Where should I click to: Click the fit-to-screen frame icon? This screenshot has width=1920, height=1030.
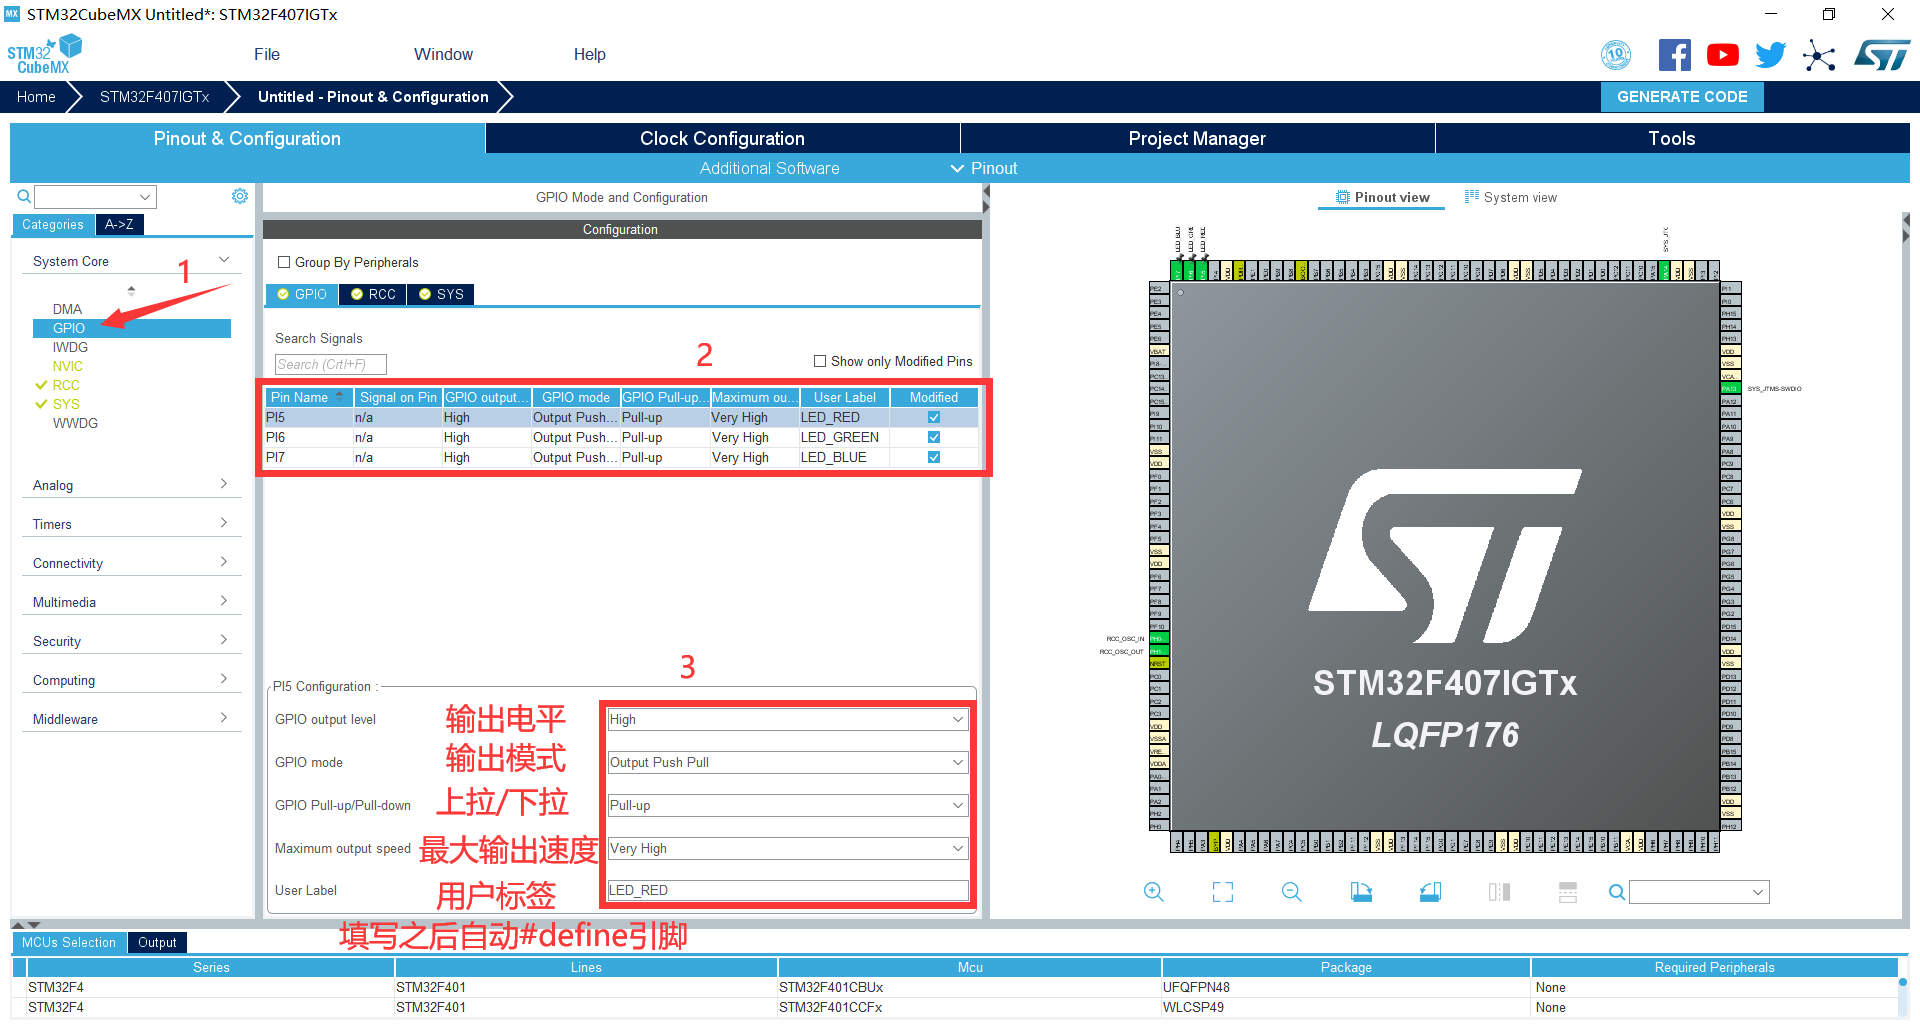click(x=1222, y=892)
